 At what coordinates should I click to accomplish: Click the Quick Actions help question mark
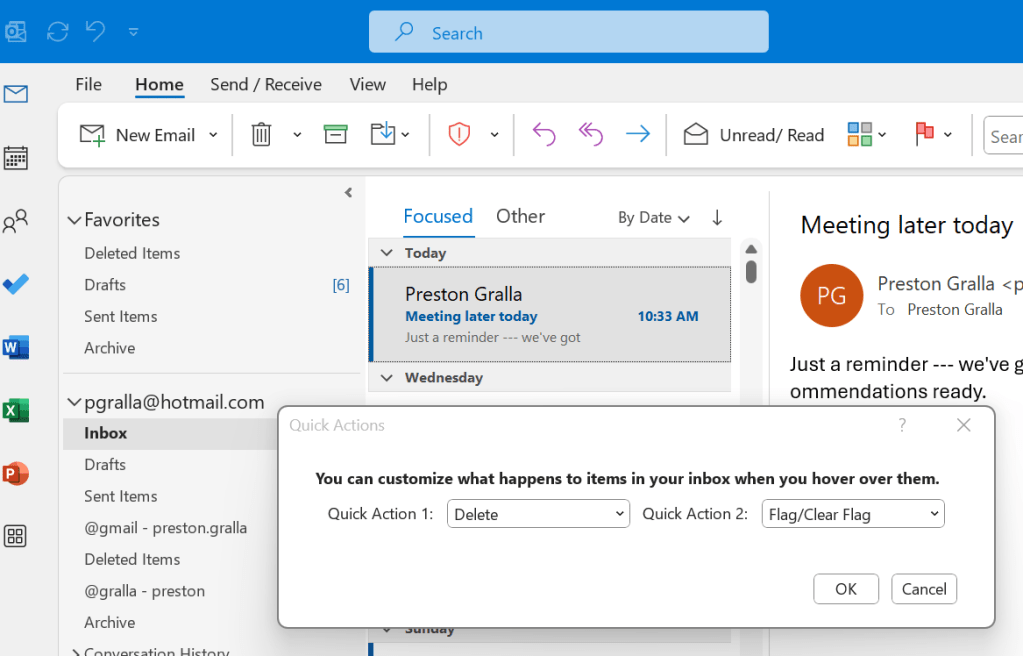coord(902,426)
